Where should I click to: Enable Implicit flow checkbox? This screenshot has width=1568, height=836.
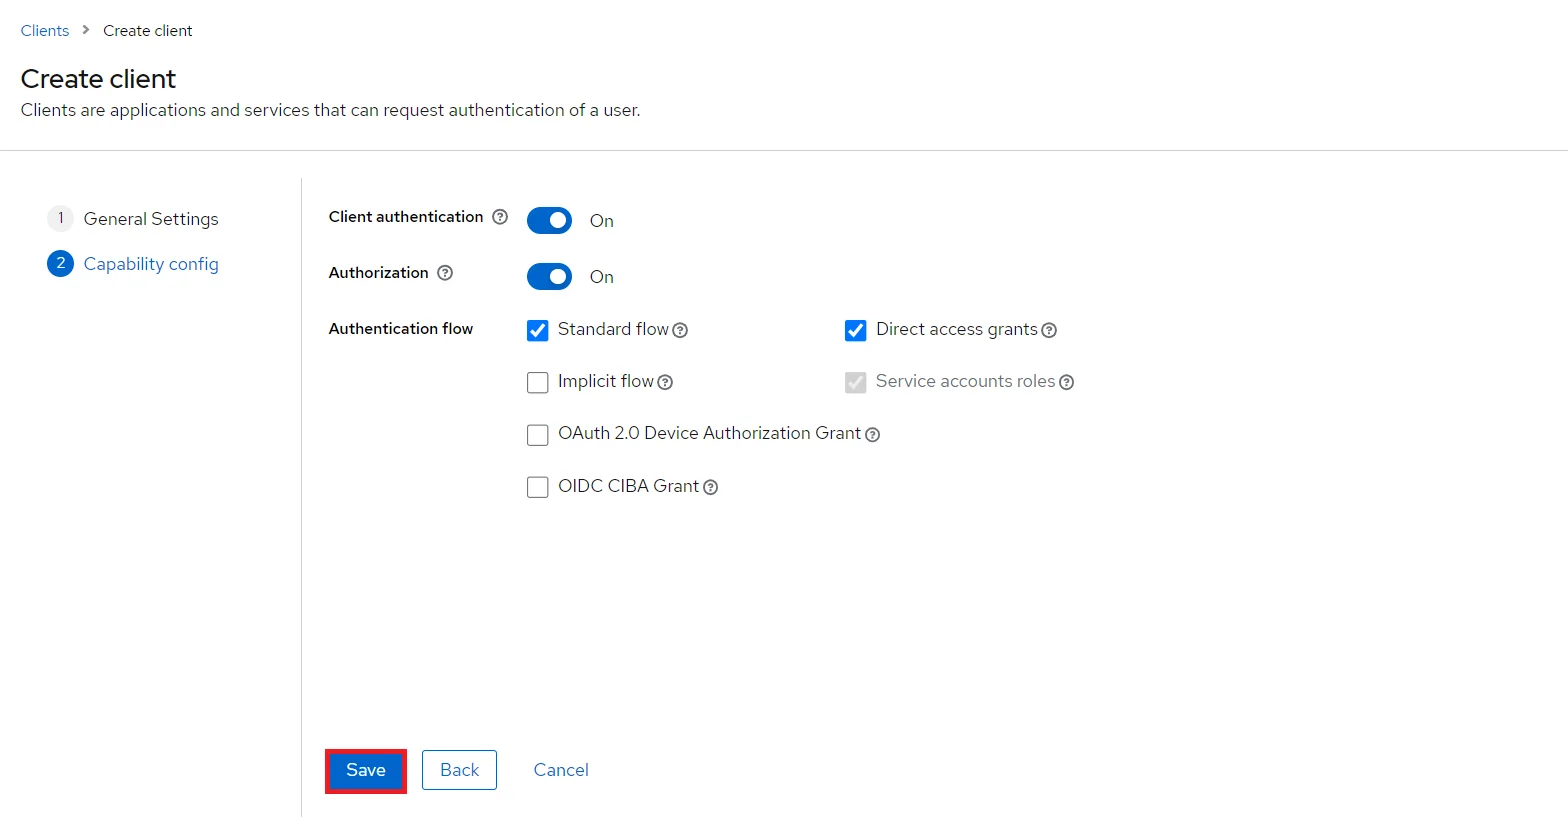click(538, 382)
